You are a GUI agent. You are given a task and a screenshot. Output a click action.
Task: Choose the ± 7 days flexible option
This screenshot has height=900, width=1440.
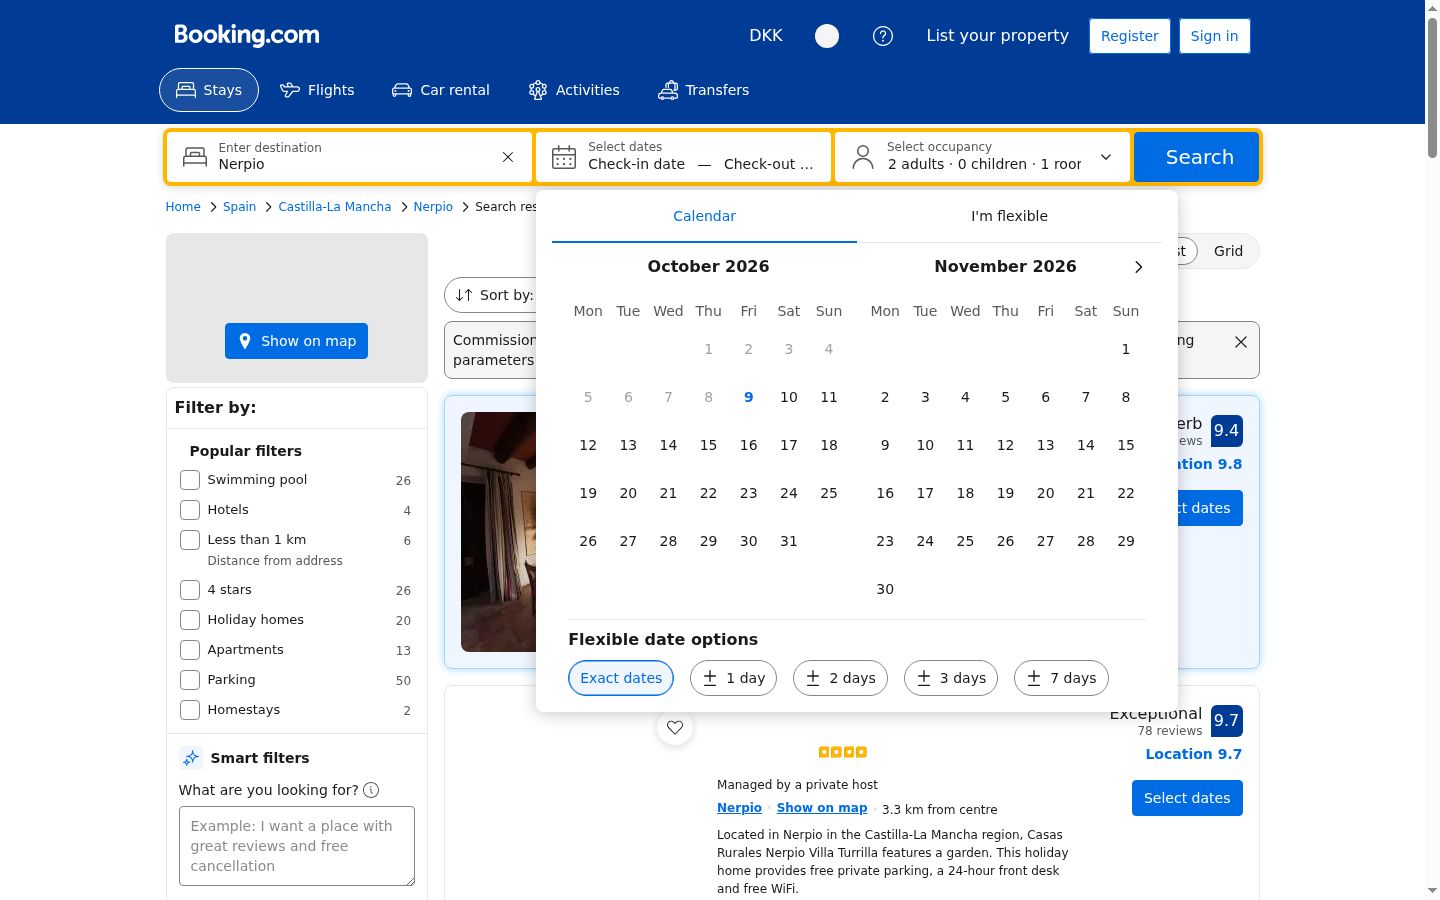[x=1061, y=678]
